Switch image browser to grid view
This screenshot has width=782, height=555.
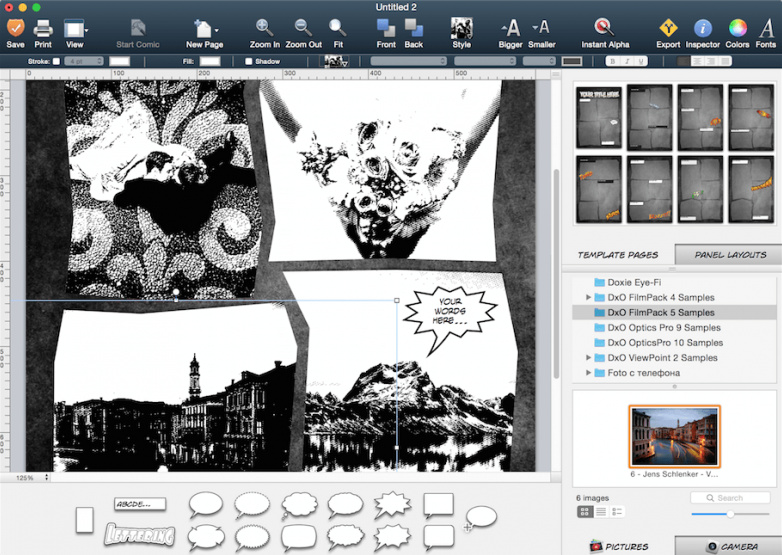(x=584, y=512)
